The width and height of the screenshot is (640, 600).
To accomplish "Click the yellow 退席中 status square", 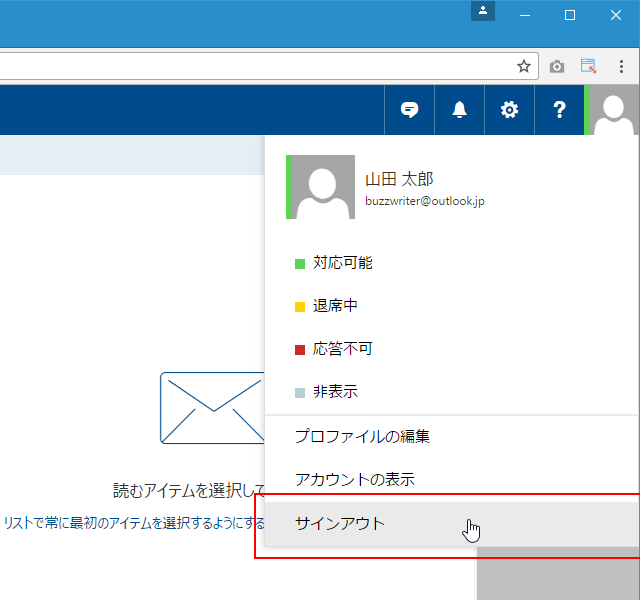I will [x=300, y=307].
